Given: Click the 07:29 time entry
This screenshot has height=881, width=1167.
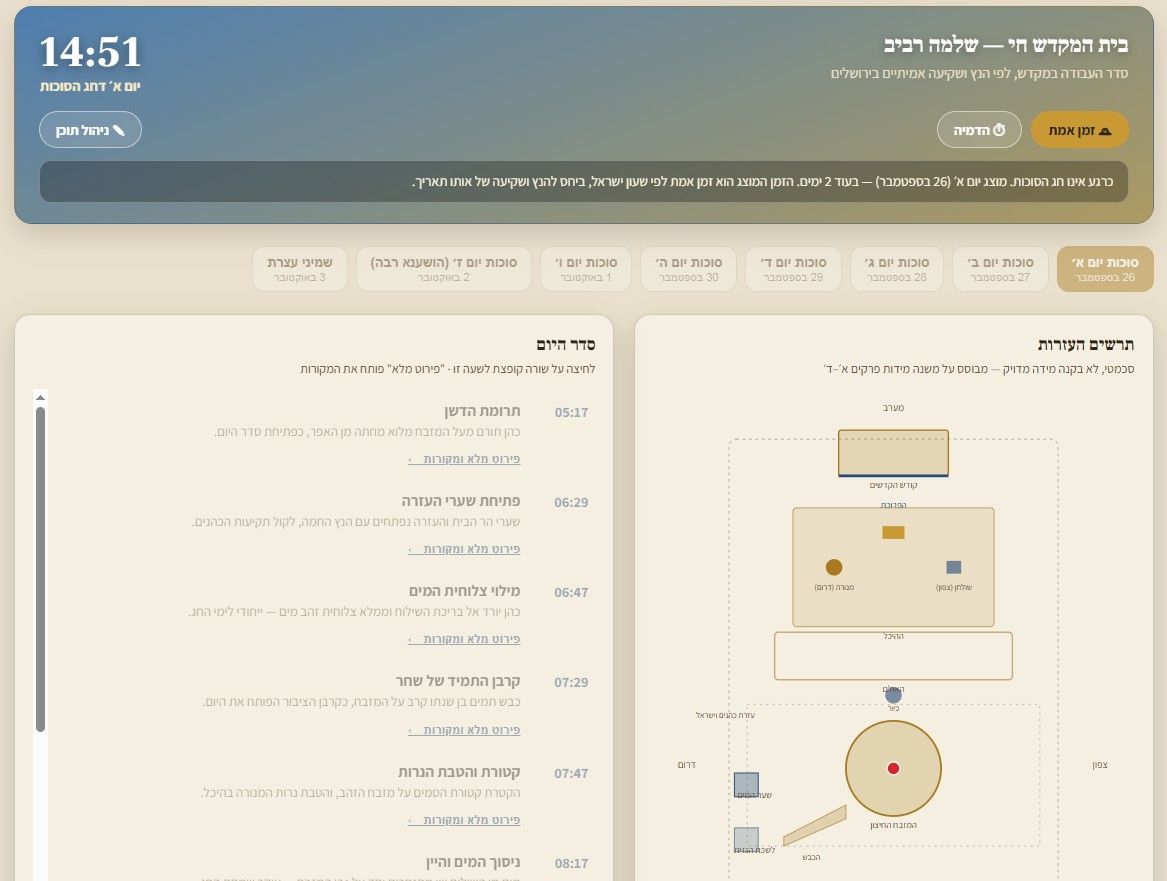Looking at the screenshot, I should [571, 682].
